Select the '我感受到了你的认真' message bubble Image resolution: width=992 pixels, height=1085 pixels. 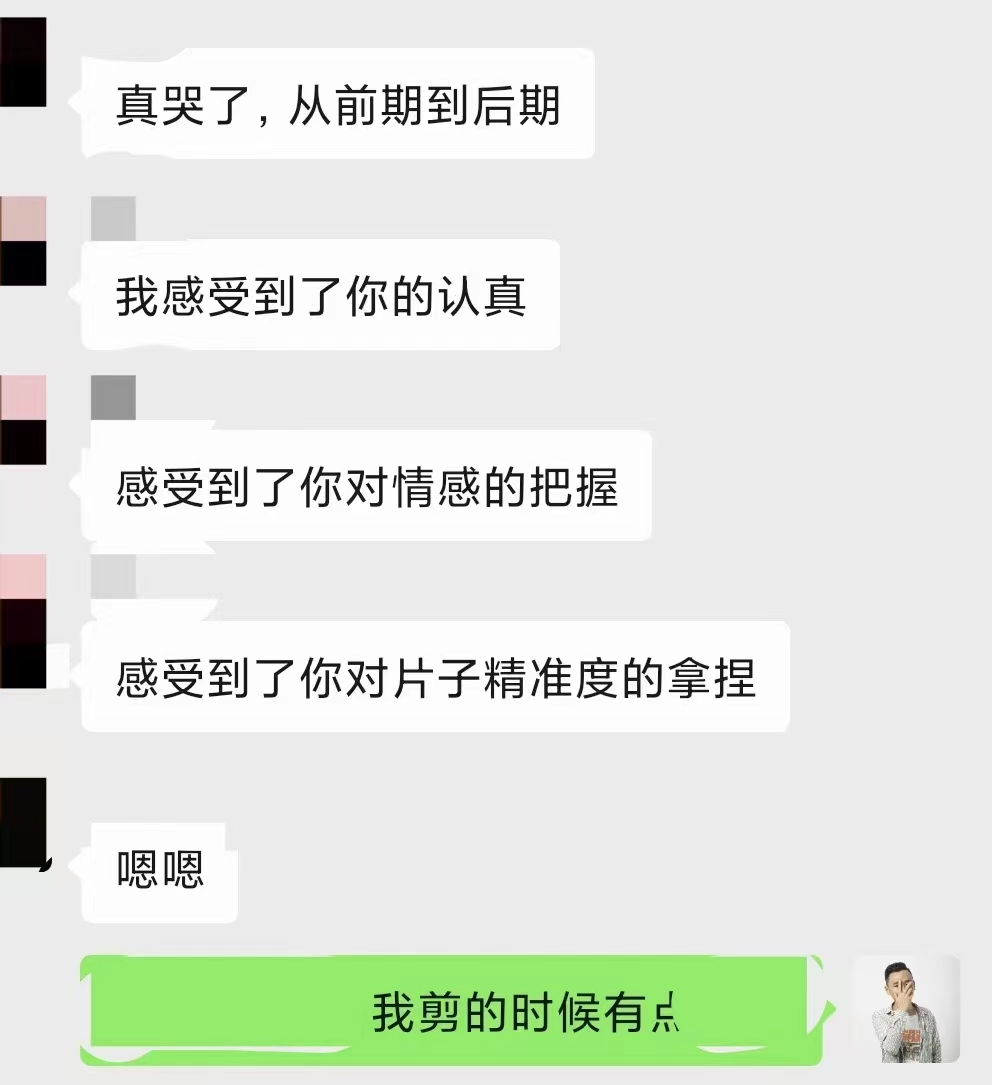coord(320,295)
